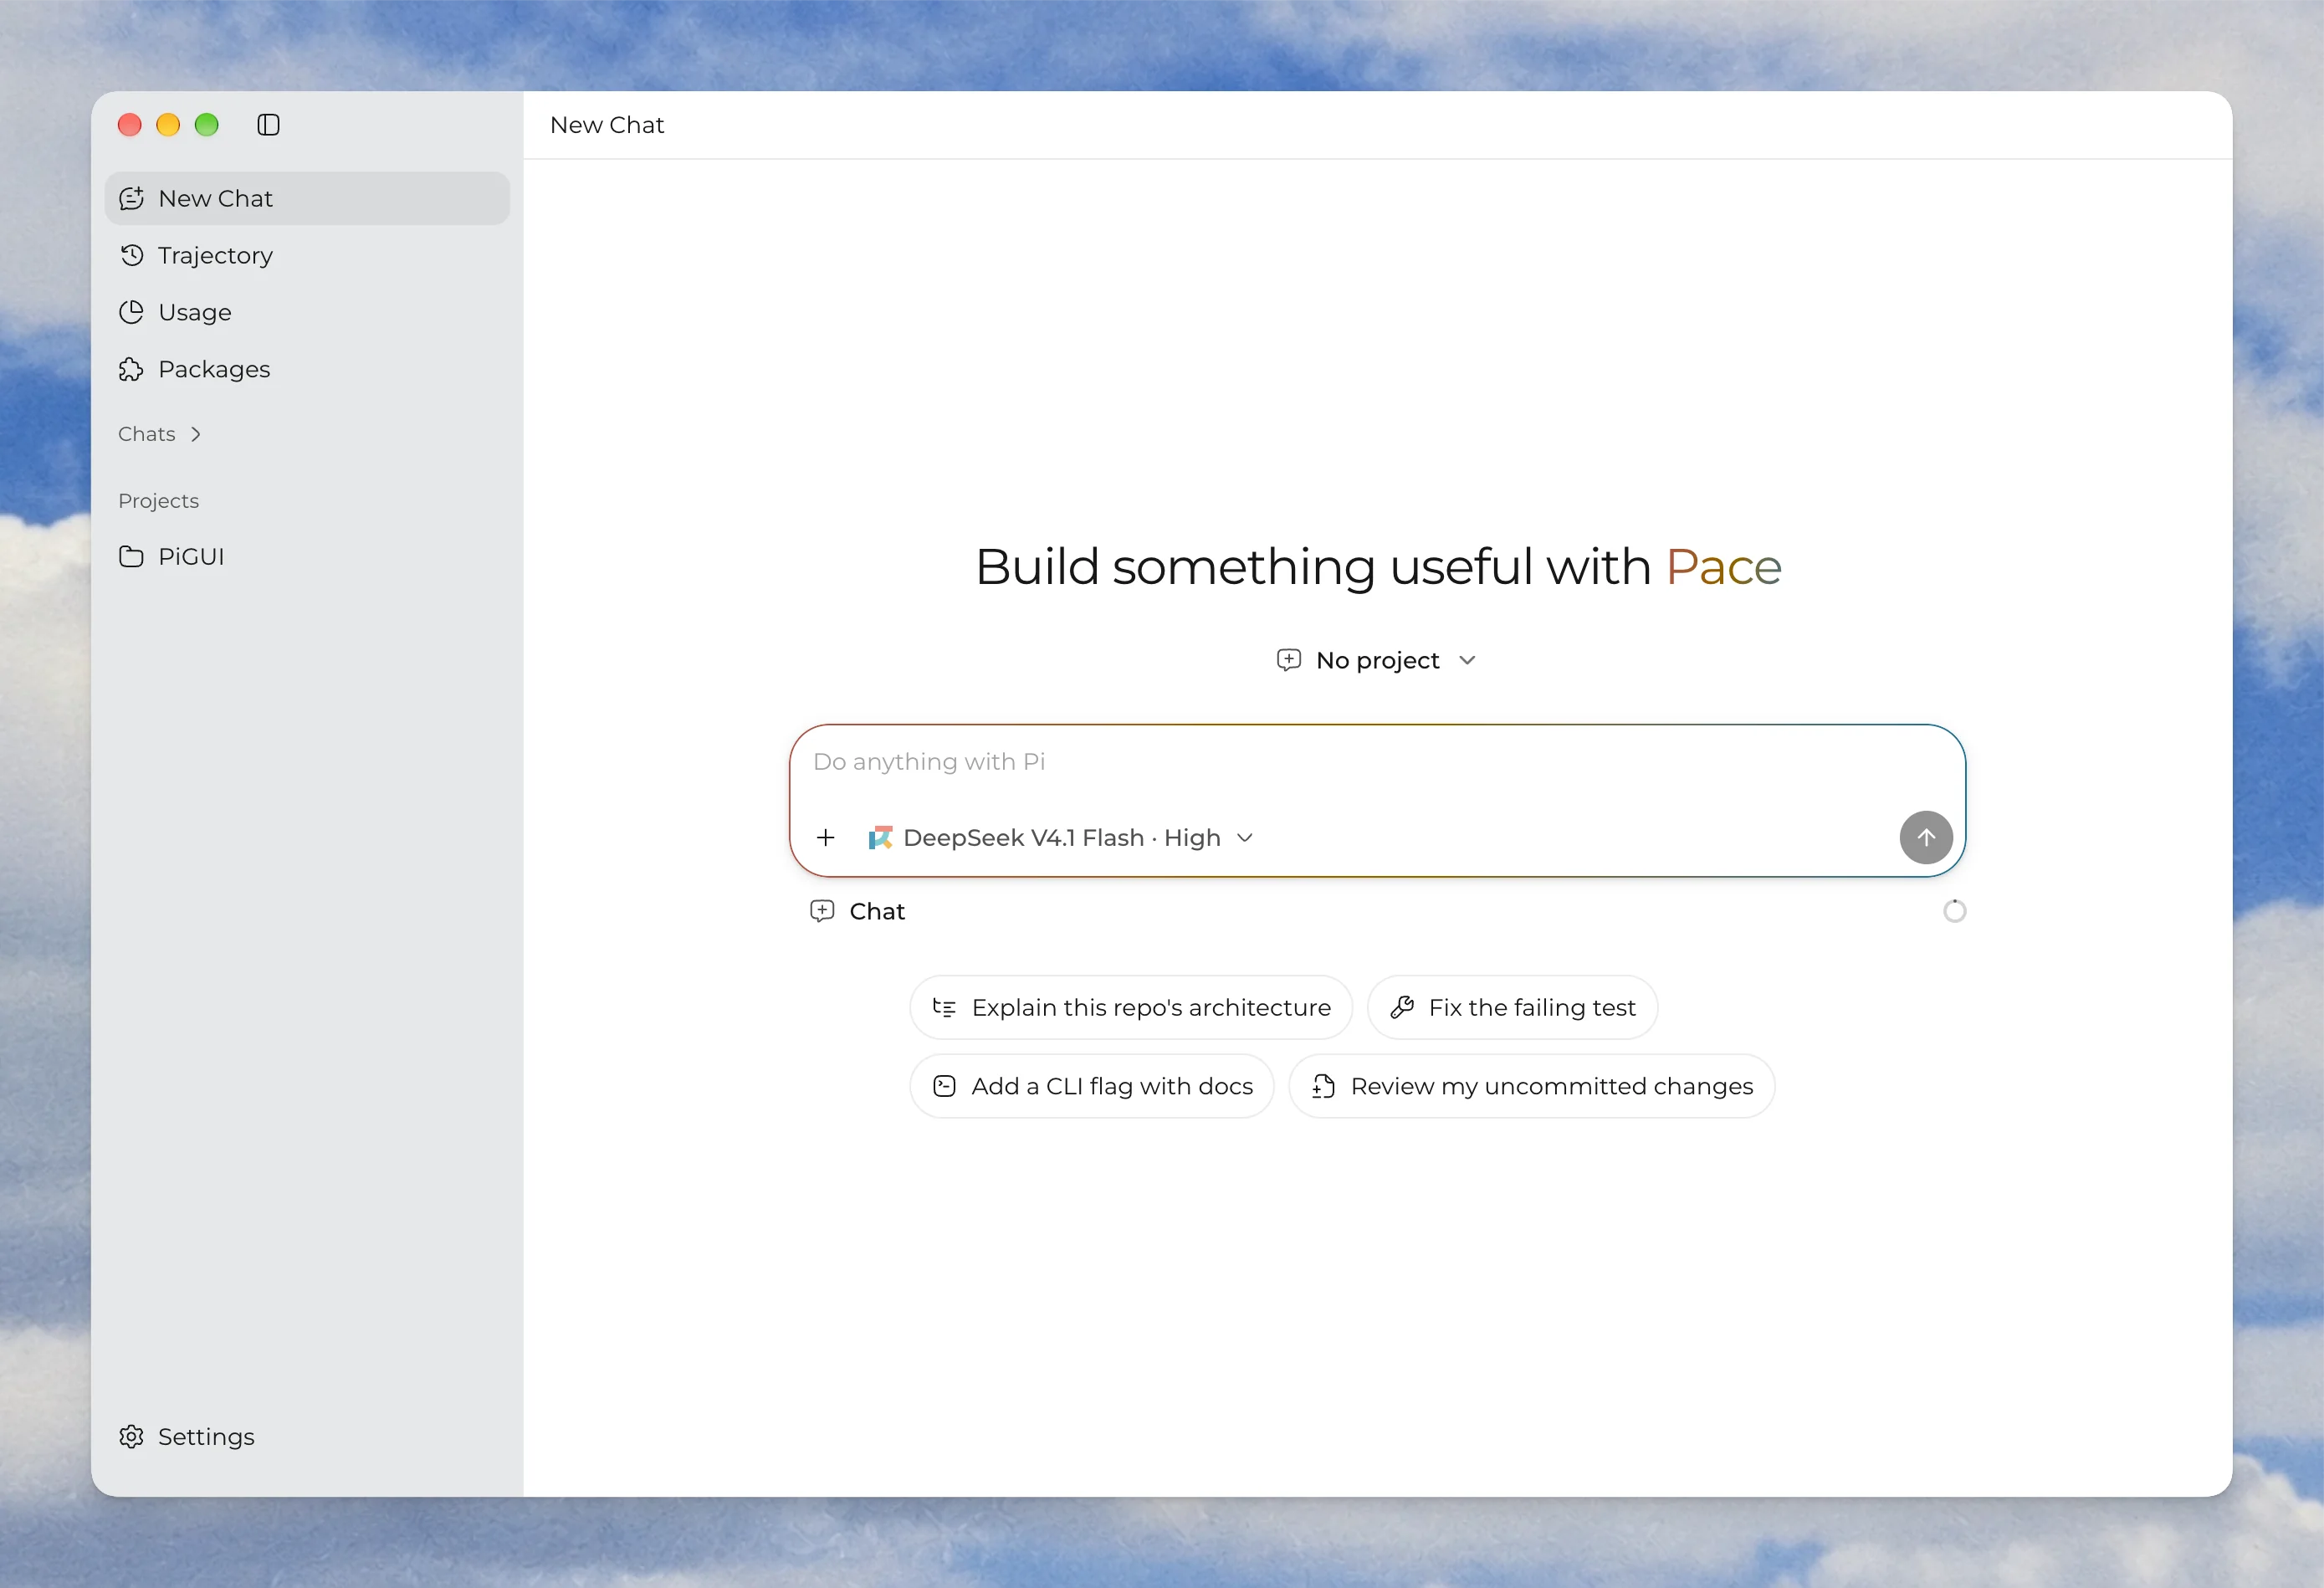Screen dimensions: 2324x1588
Task: Close the window with the red button
Action: [129, 125]
